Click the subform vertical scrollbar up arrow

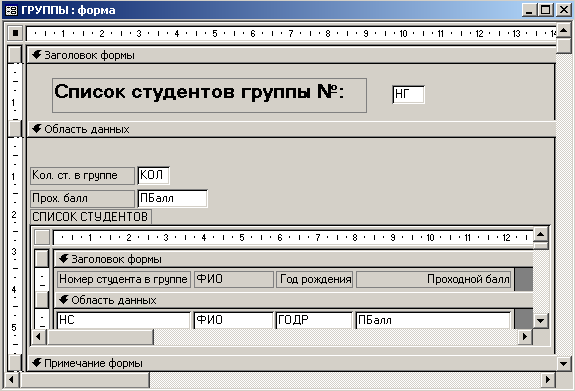tap(541, 234)
